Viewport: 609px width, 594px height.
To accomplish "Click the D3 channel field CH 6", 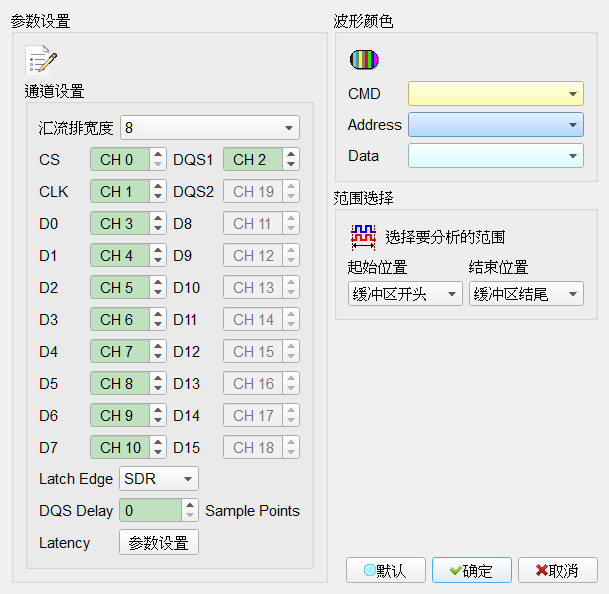I will [x=120, y=319].
